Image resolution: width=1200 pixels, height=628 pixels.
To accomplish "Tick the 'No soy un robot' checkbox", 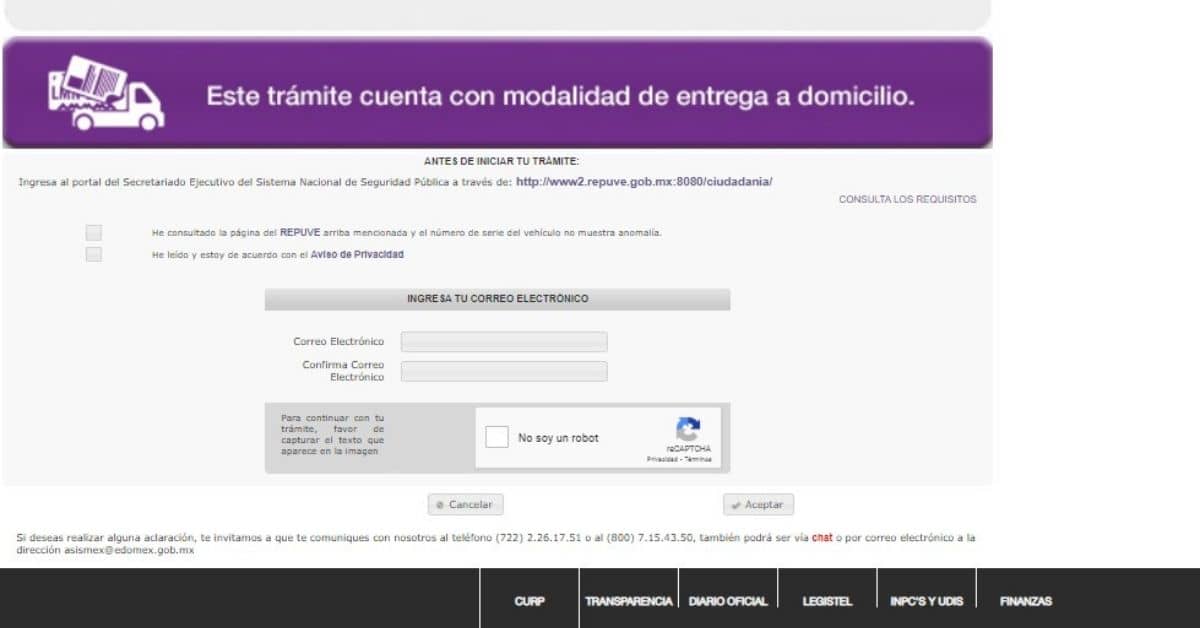I will [x=497, y=437].
